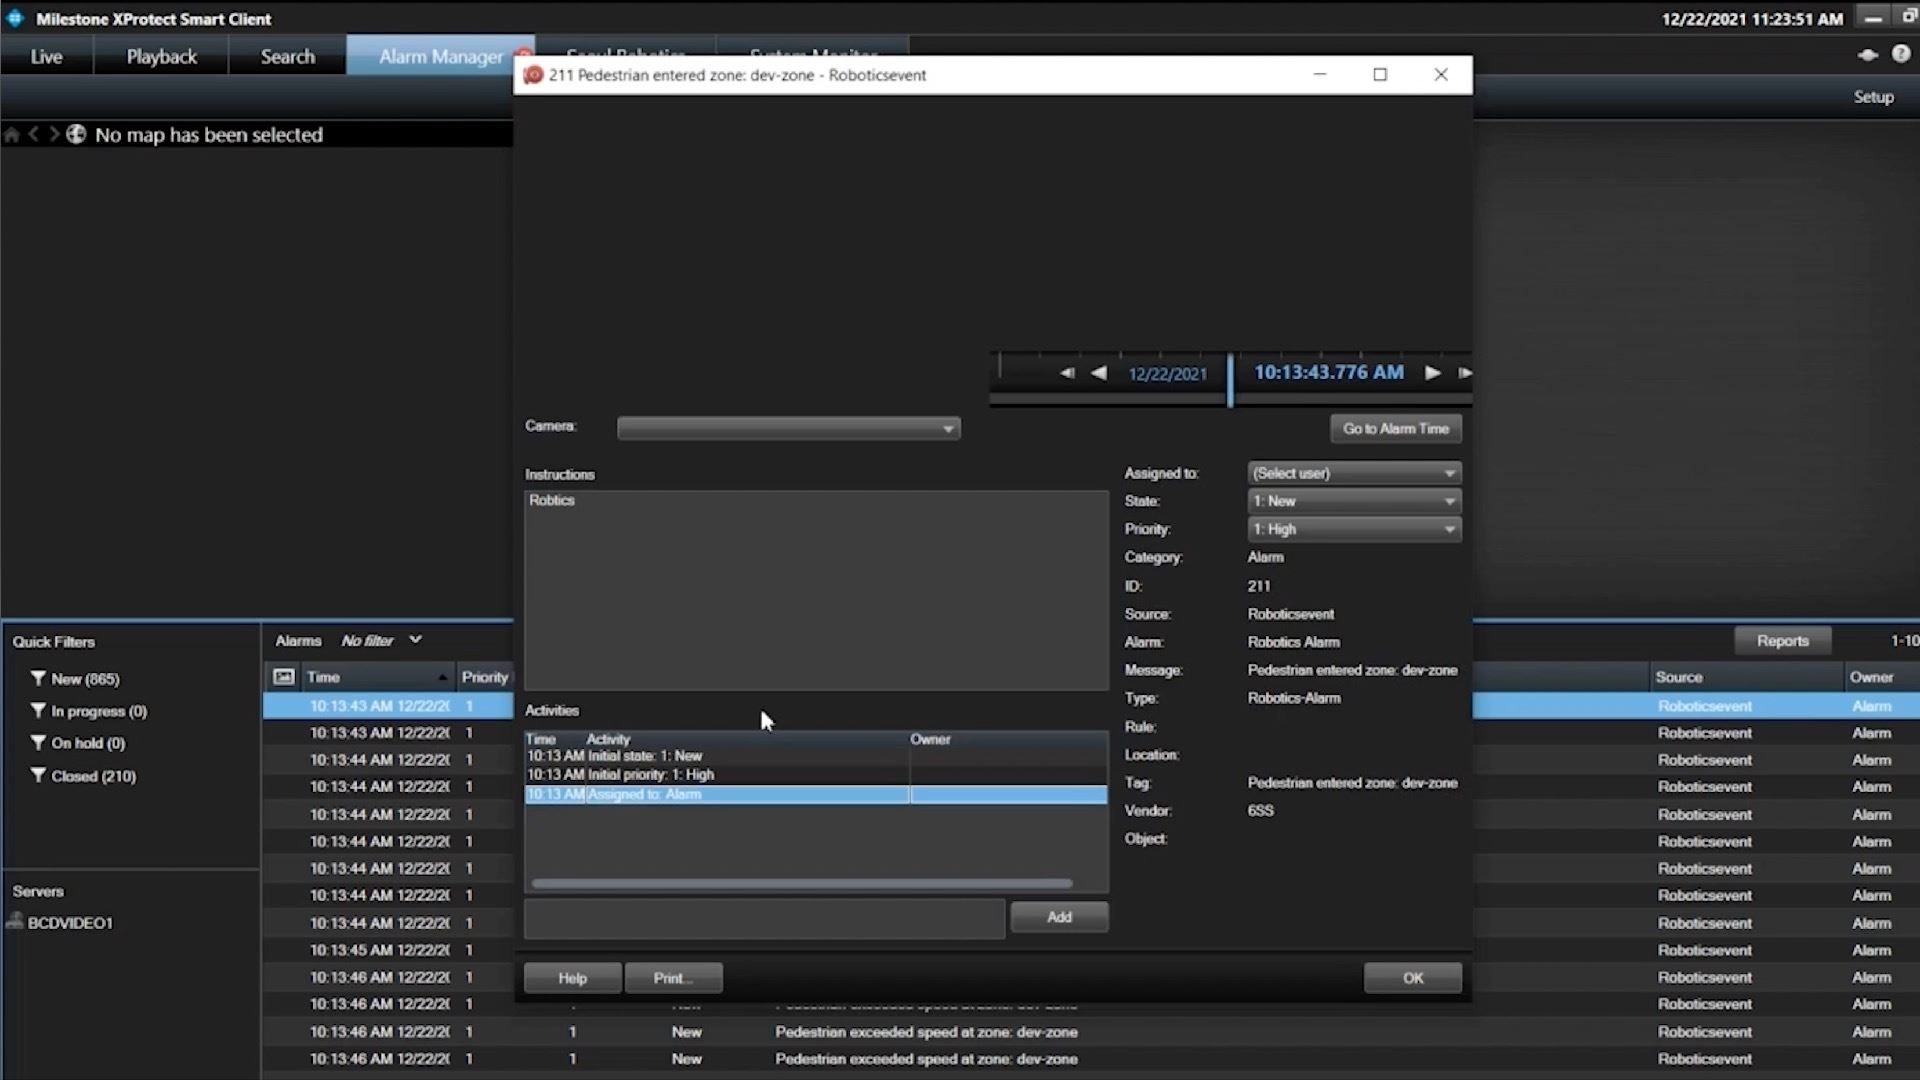Click the Priority column header
The height and width of the screenshot is (1080, 1920).
485,677
